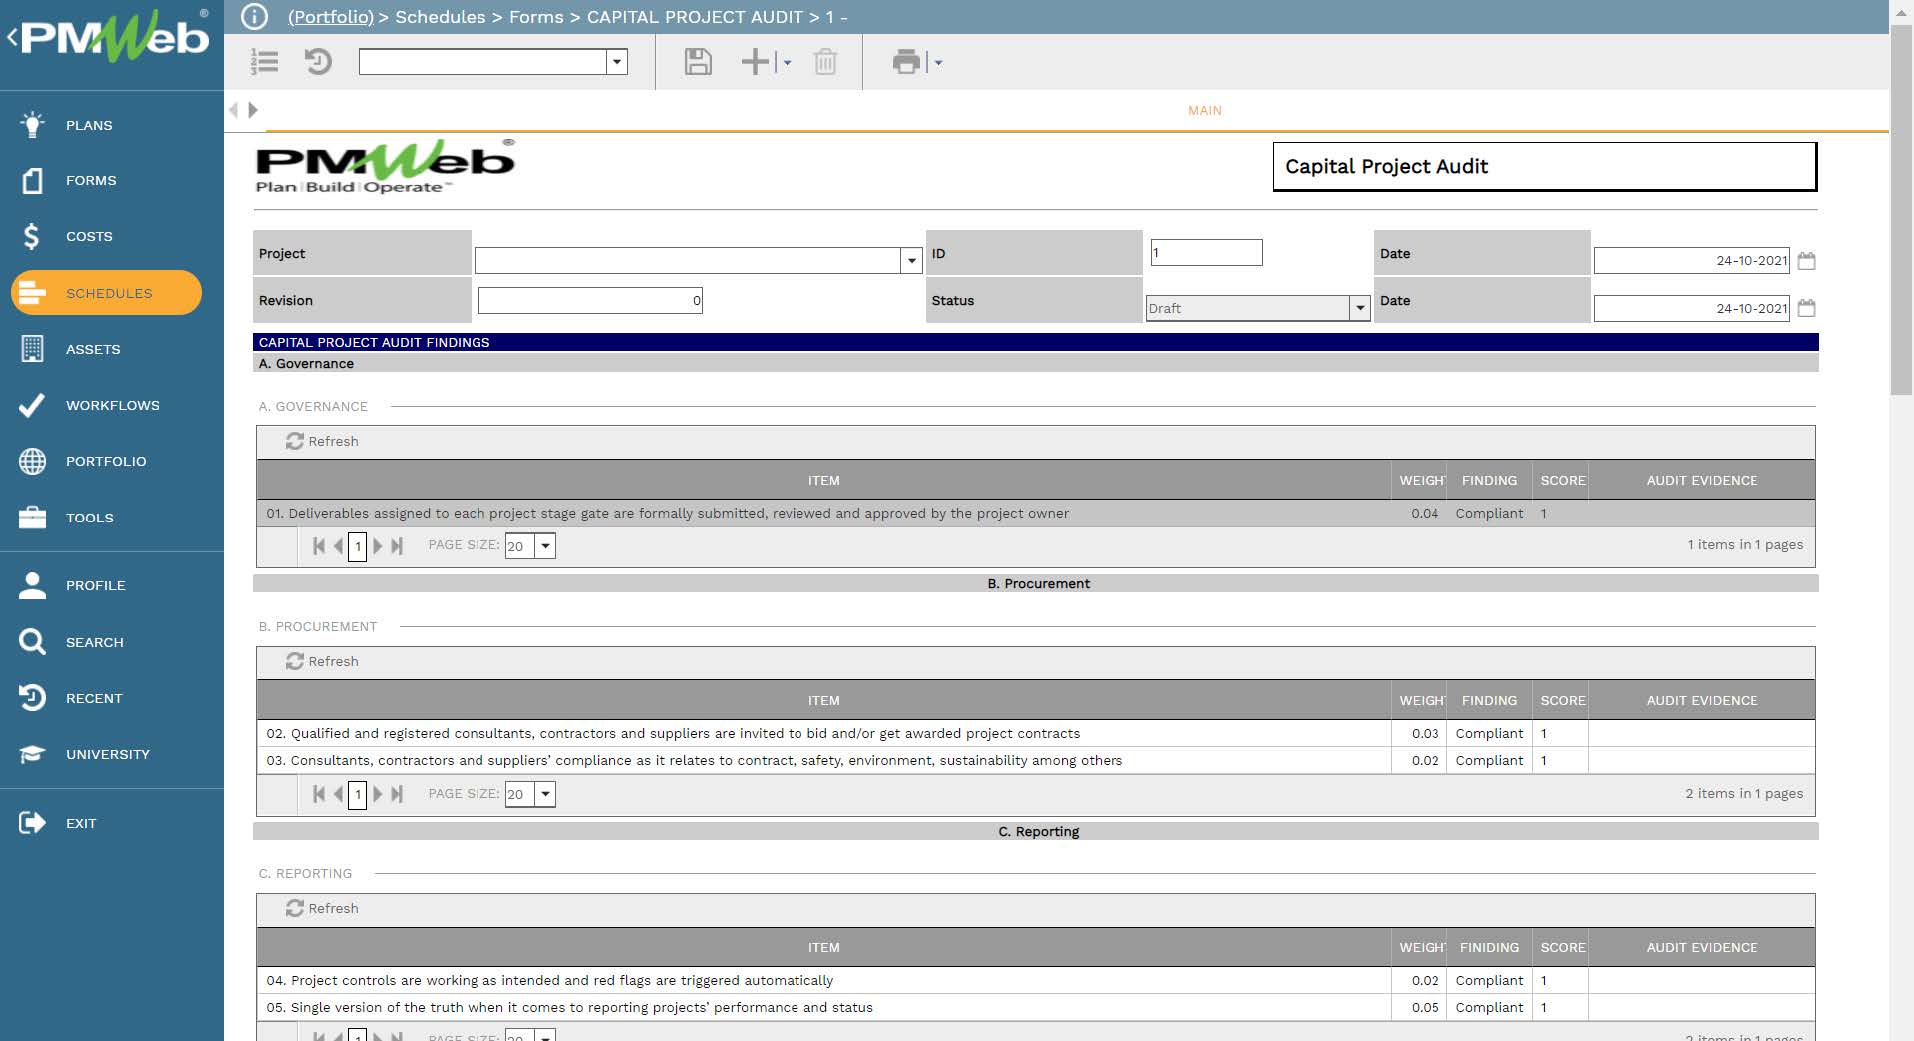Click ITEM column header in Governance grid
1914x1041 pixels.
823,480
